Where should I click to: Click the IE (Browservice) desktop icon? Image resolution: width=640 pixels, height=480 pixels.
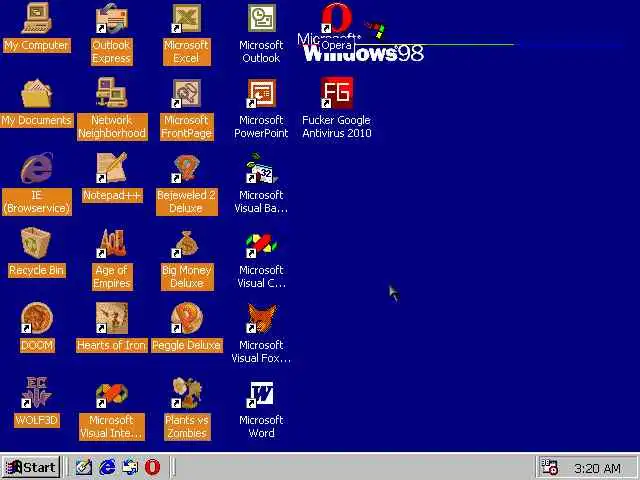pyautogui.click(x=36, y=168)
